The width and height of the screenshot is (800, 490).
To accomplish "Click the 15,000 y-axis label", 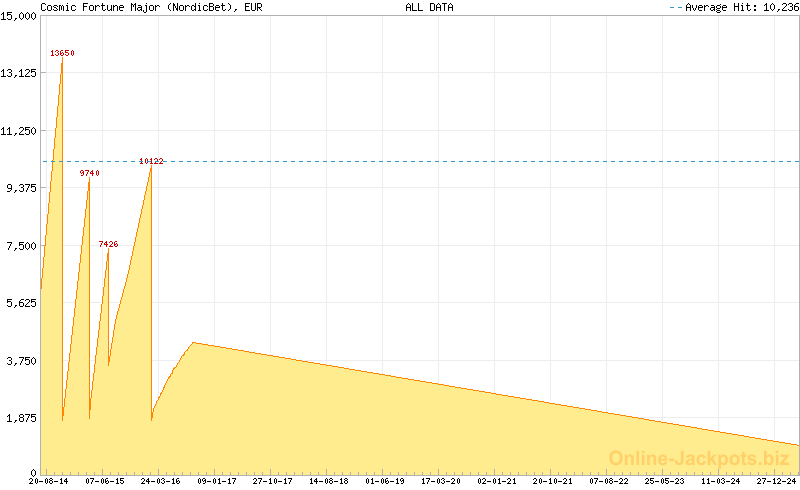I will (18, 16).
